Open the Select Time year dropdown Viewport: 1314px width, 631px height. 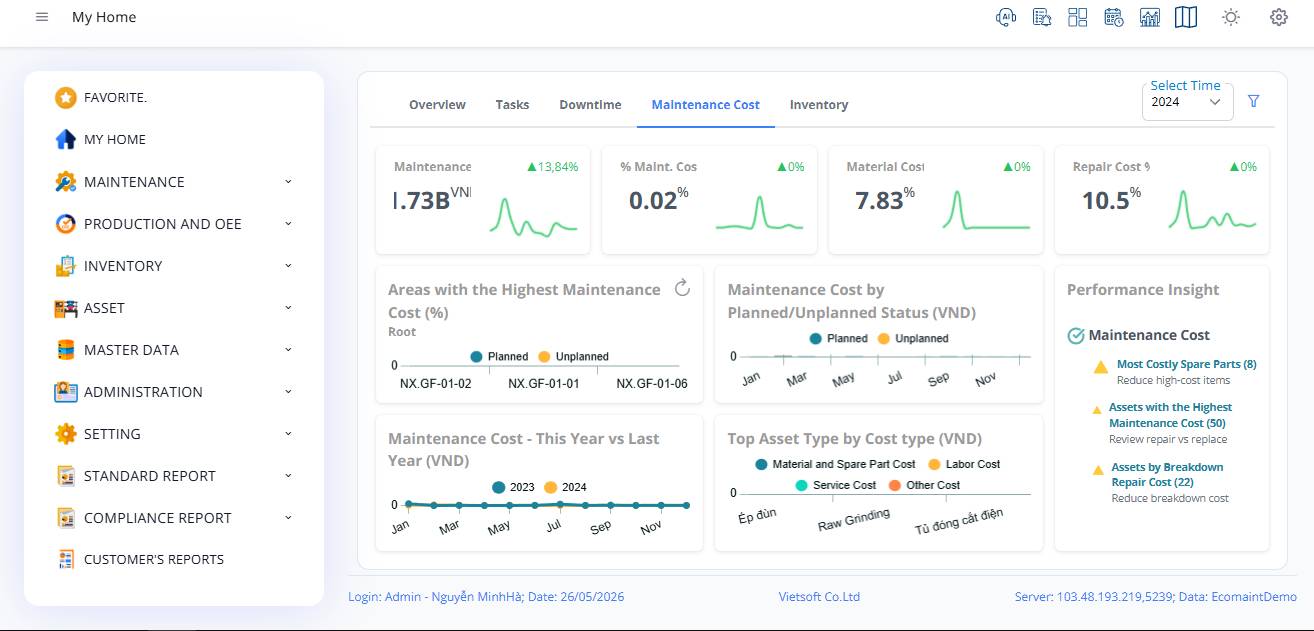point(1188,101)
